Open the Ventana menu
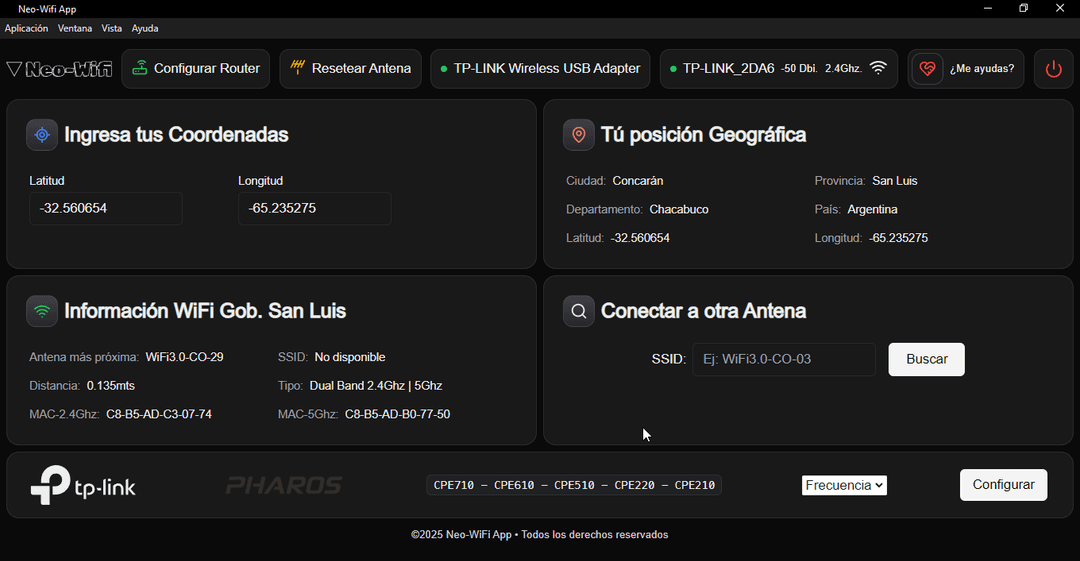The width and height of the screenshot is (1080, 561). 74,28
